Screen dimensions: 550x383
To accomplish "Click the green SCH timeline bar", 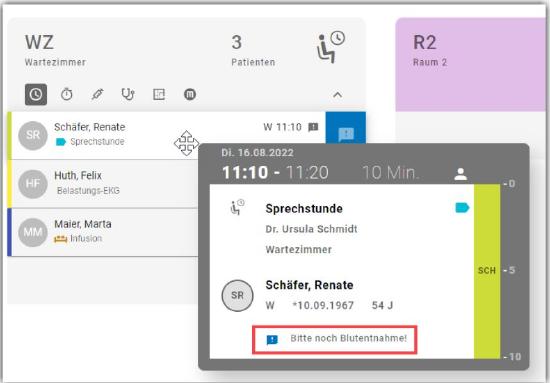I will 487,271.
